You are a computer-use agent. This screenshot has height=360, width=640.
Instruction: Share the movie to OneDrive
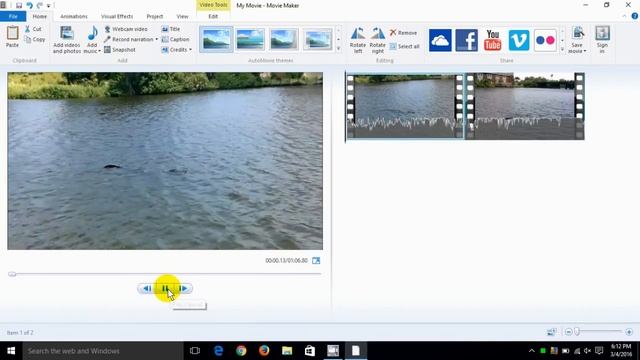point(440,40)
